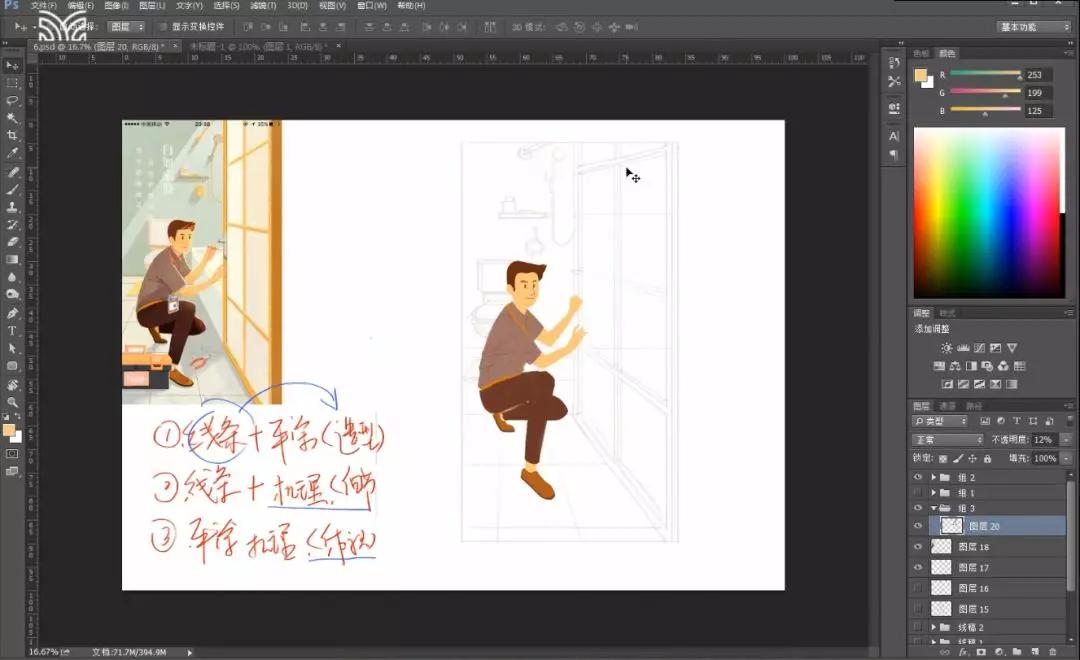Select the Path Selection tool
This screenshot has height=660, width=1080.
pos(12,349)
